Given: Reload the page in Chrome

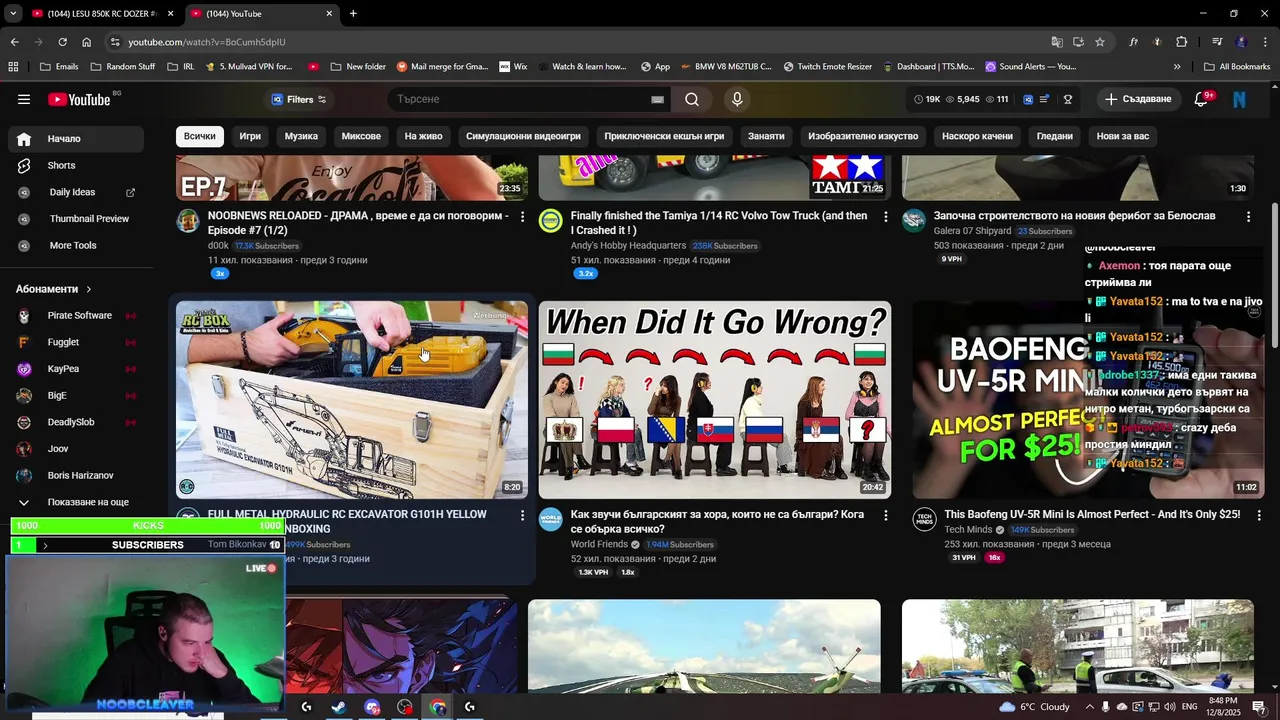Looking at the screenshot, I should (62, 42).
